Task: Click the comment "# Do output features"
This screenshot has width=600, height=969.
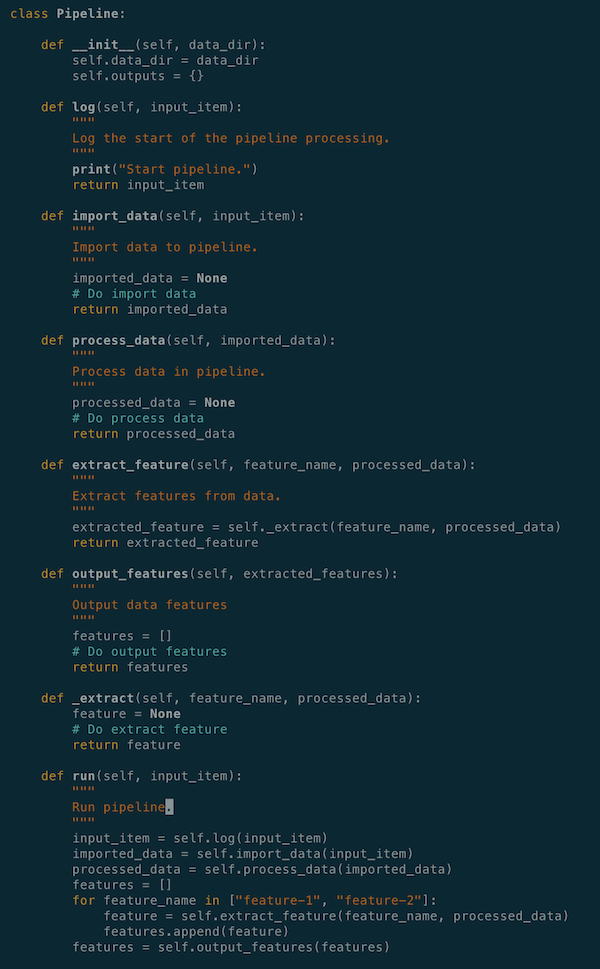Action: click(150, 651)
